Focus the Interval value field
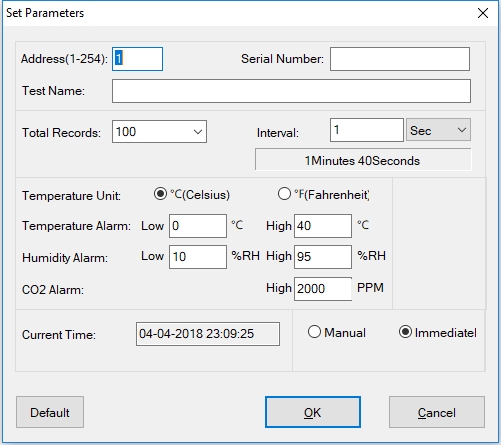The height and width of the screenshot is (445, 501). tap(367, 130)
